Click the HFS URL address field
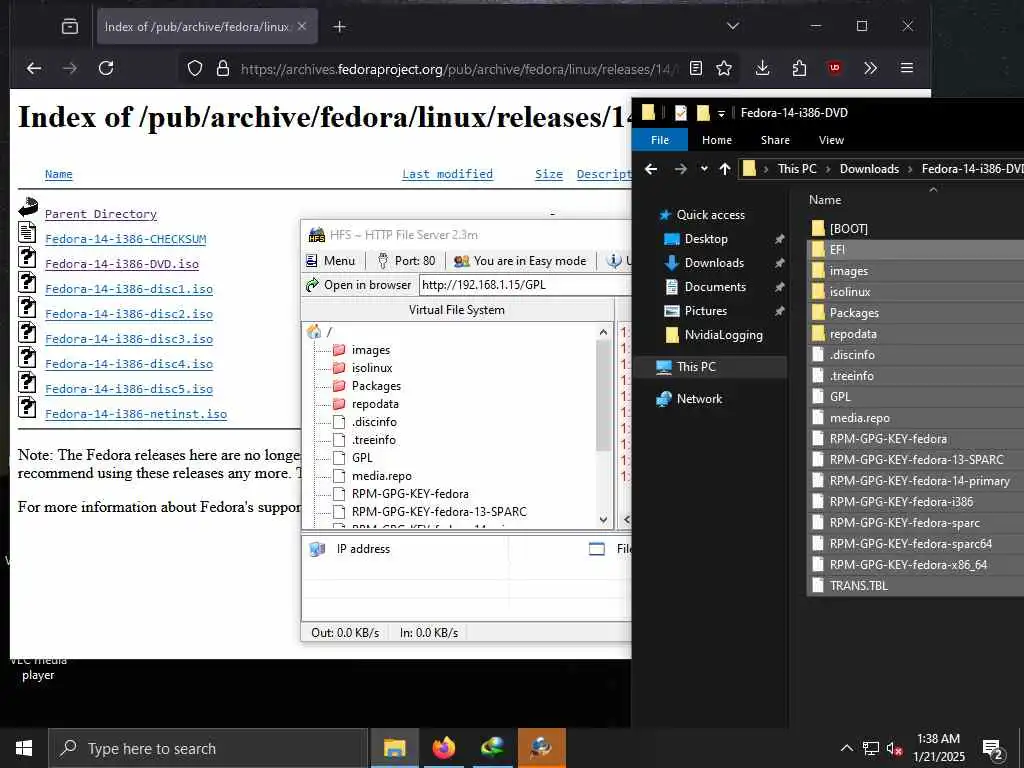Viewport: 1024px width, 768px height. (x=524, y=285)
